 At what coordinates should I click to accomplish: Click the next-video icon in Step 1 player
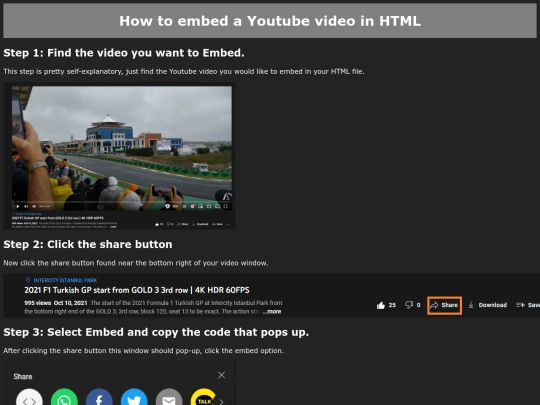coord(26,206)
